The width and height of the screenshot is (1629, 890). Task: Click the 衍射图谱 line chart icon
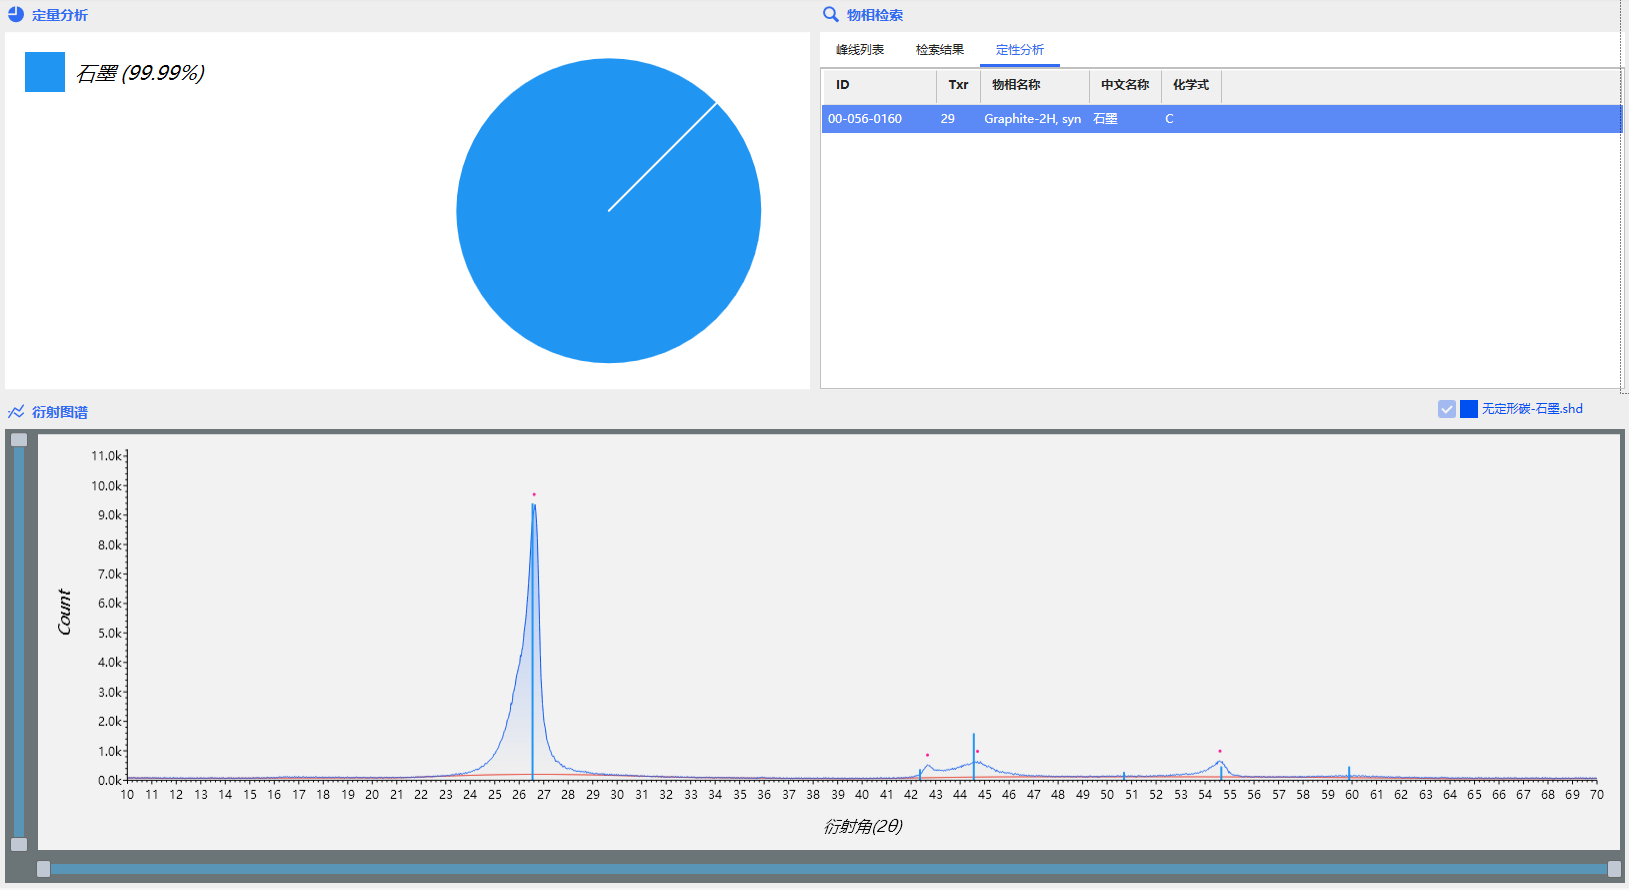[x=16, y=412]
